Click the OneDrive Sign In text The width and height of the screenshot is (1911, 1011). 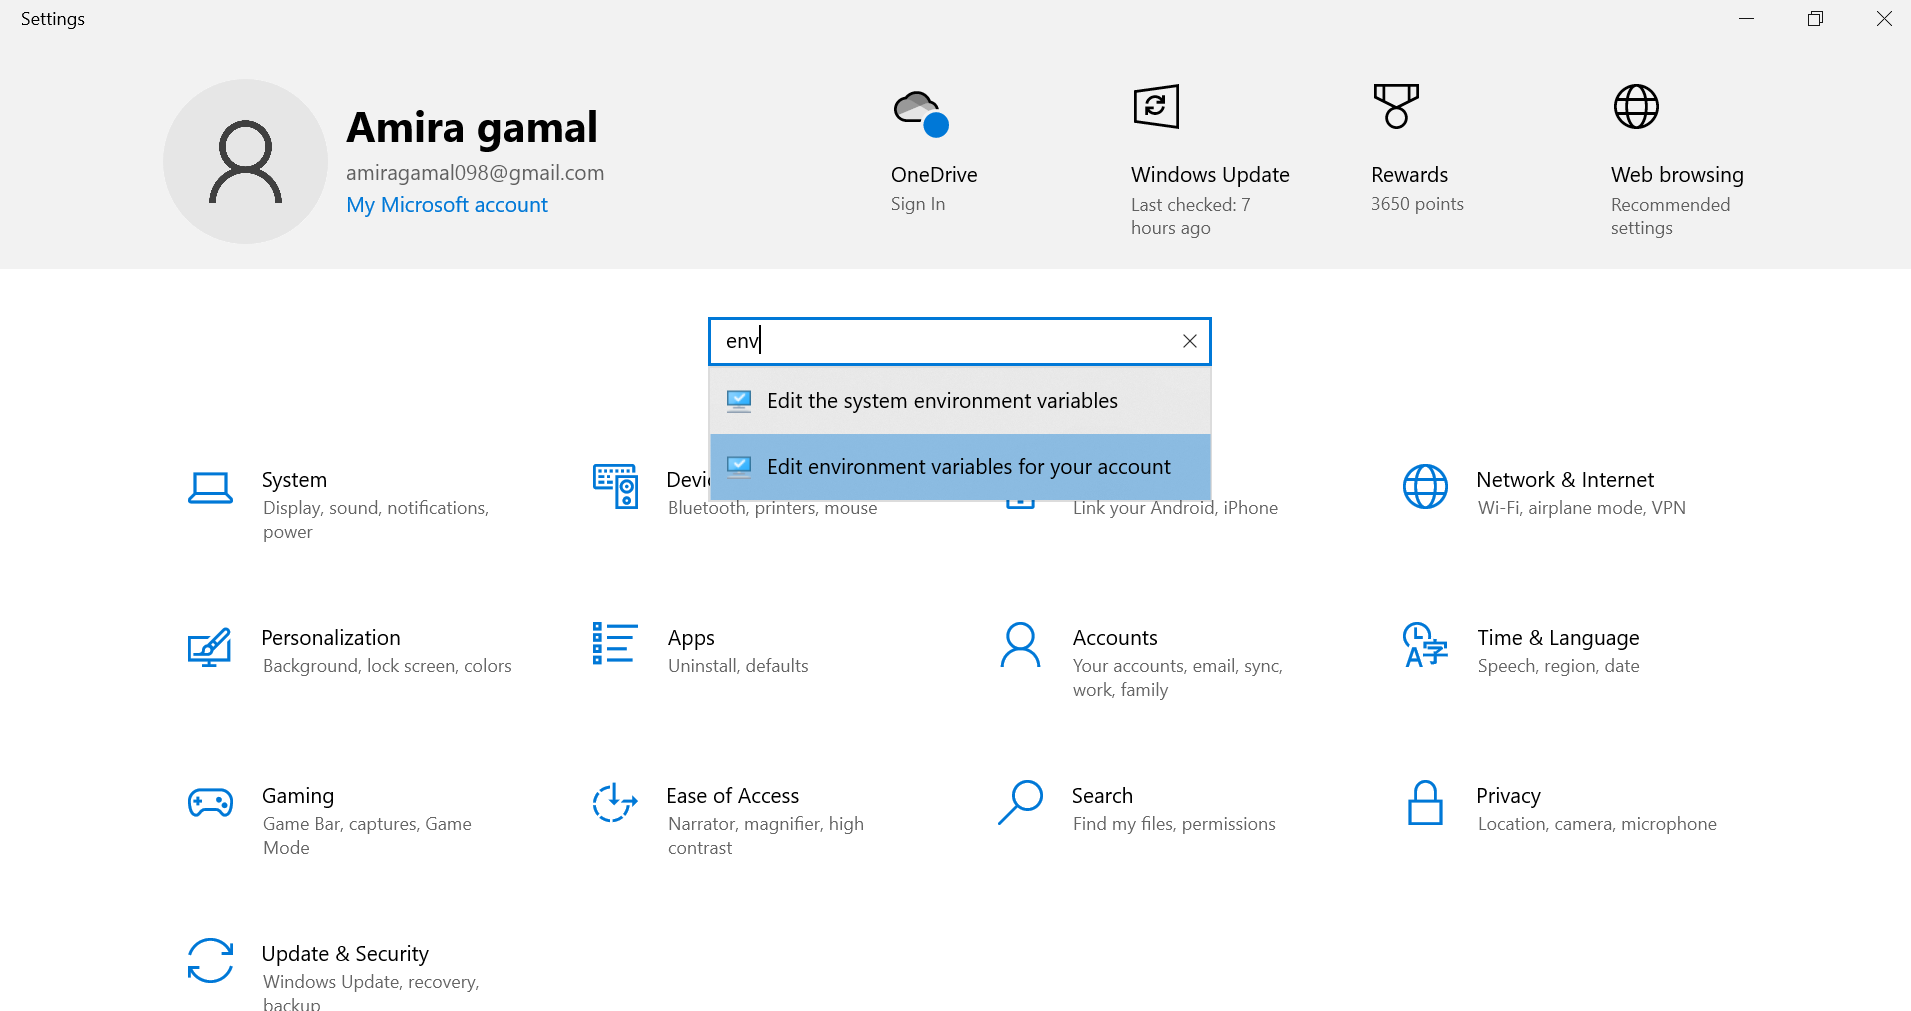918,204
